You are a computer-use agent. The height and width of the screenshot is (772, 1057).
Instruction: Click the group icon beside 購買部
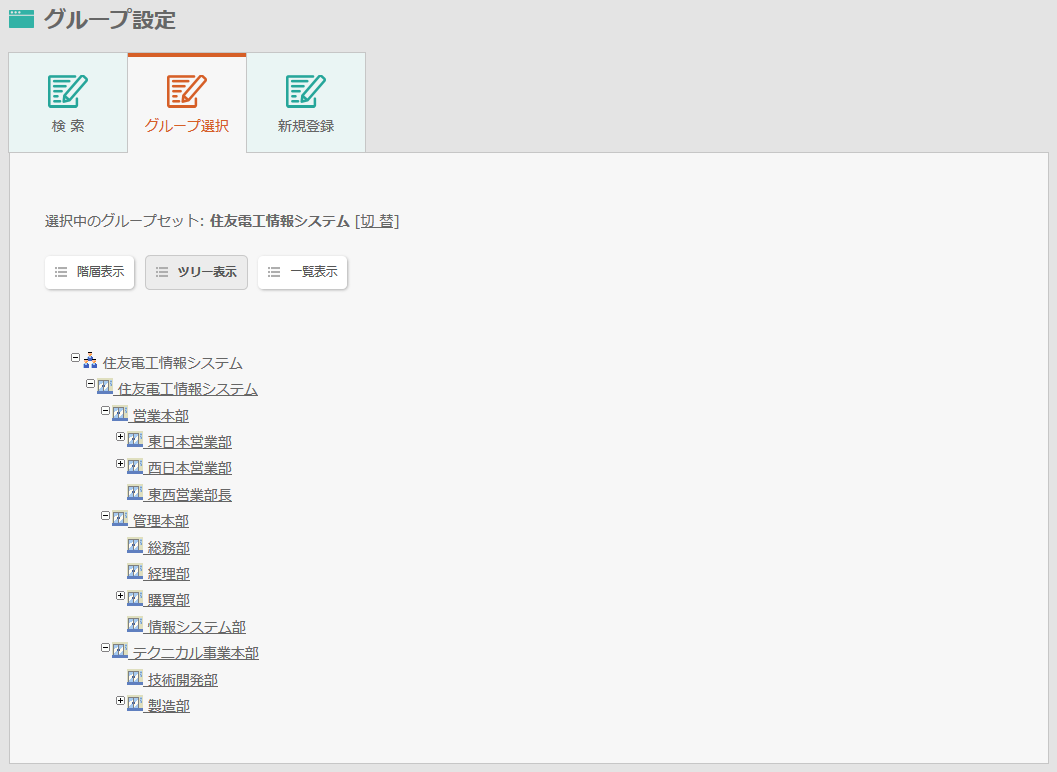pyautogui.click(x=135, y=598)
